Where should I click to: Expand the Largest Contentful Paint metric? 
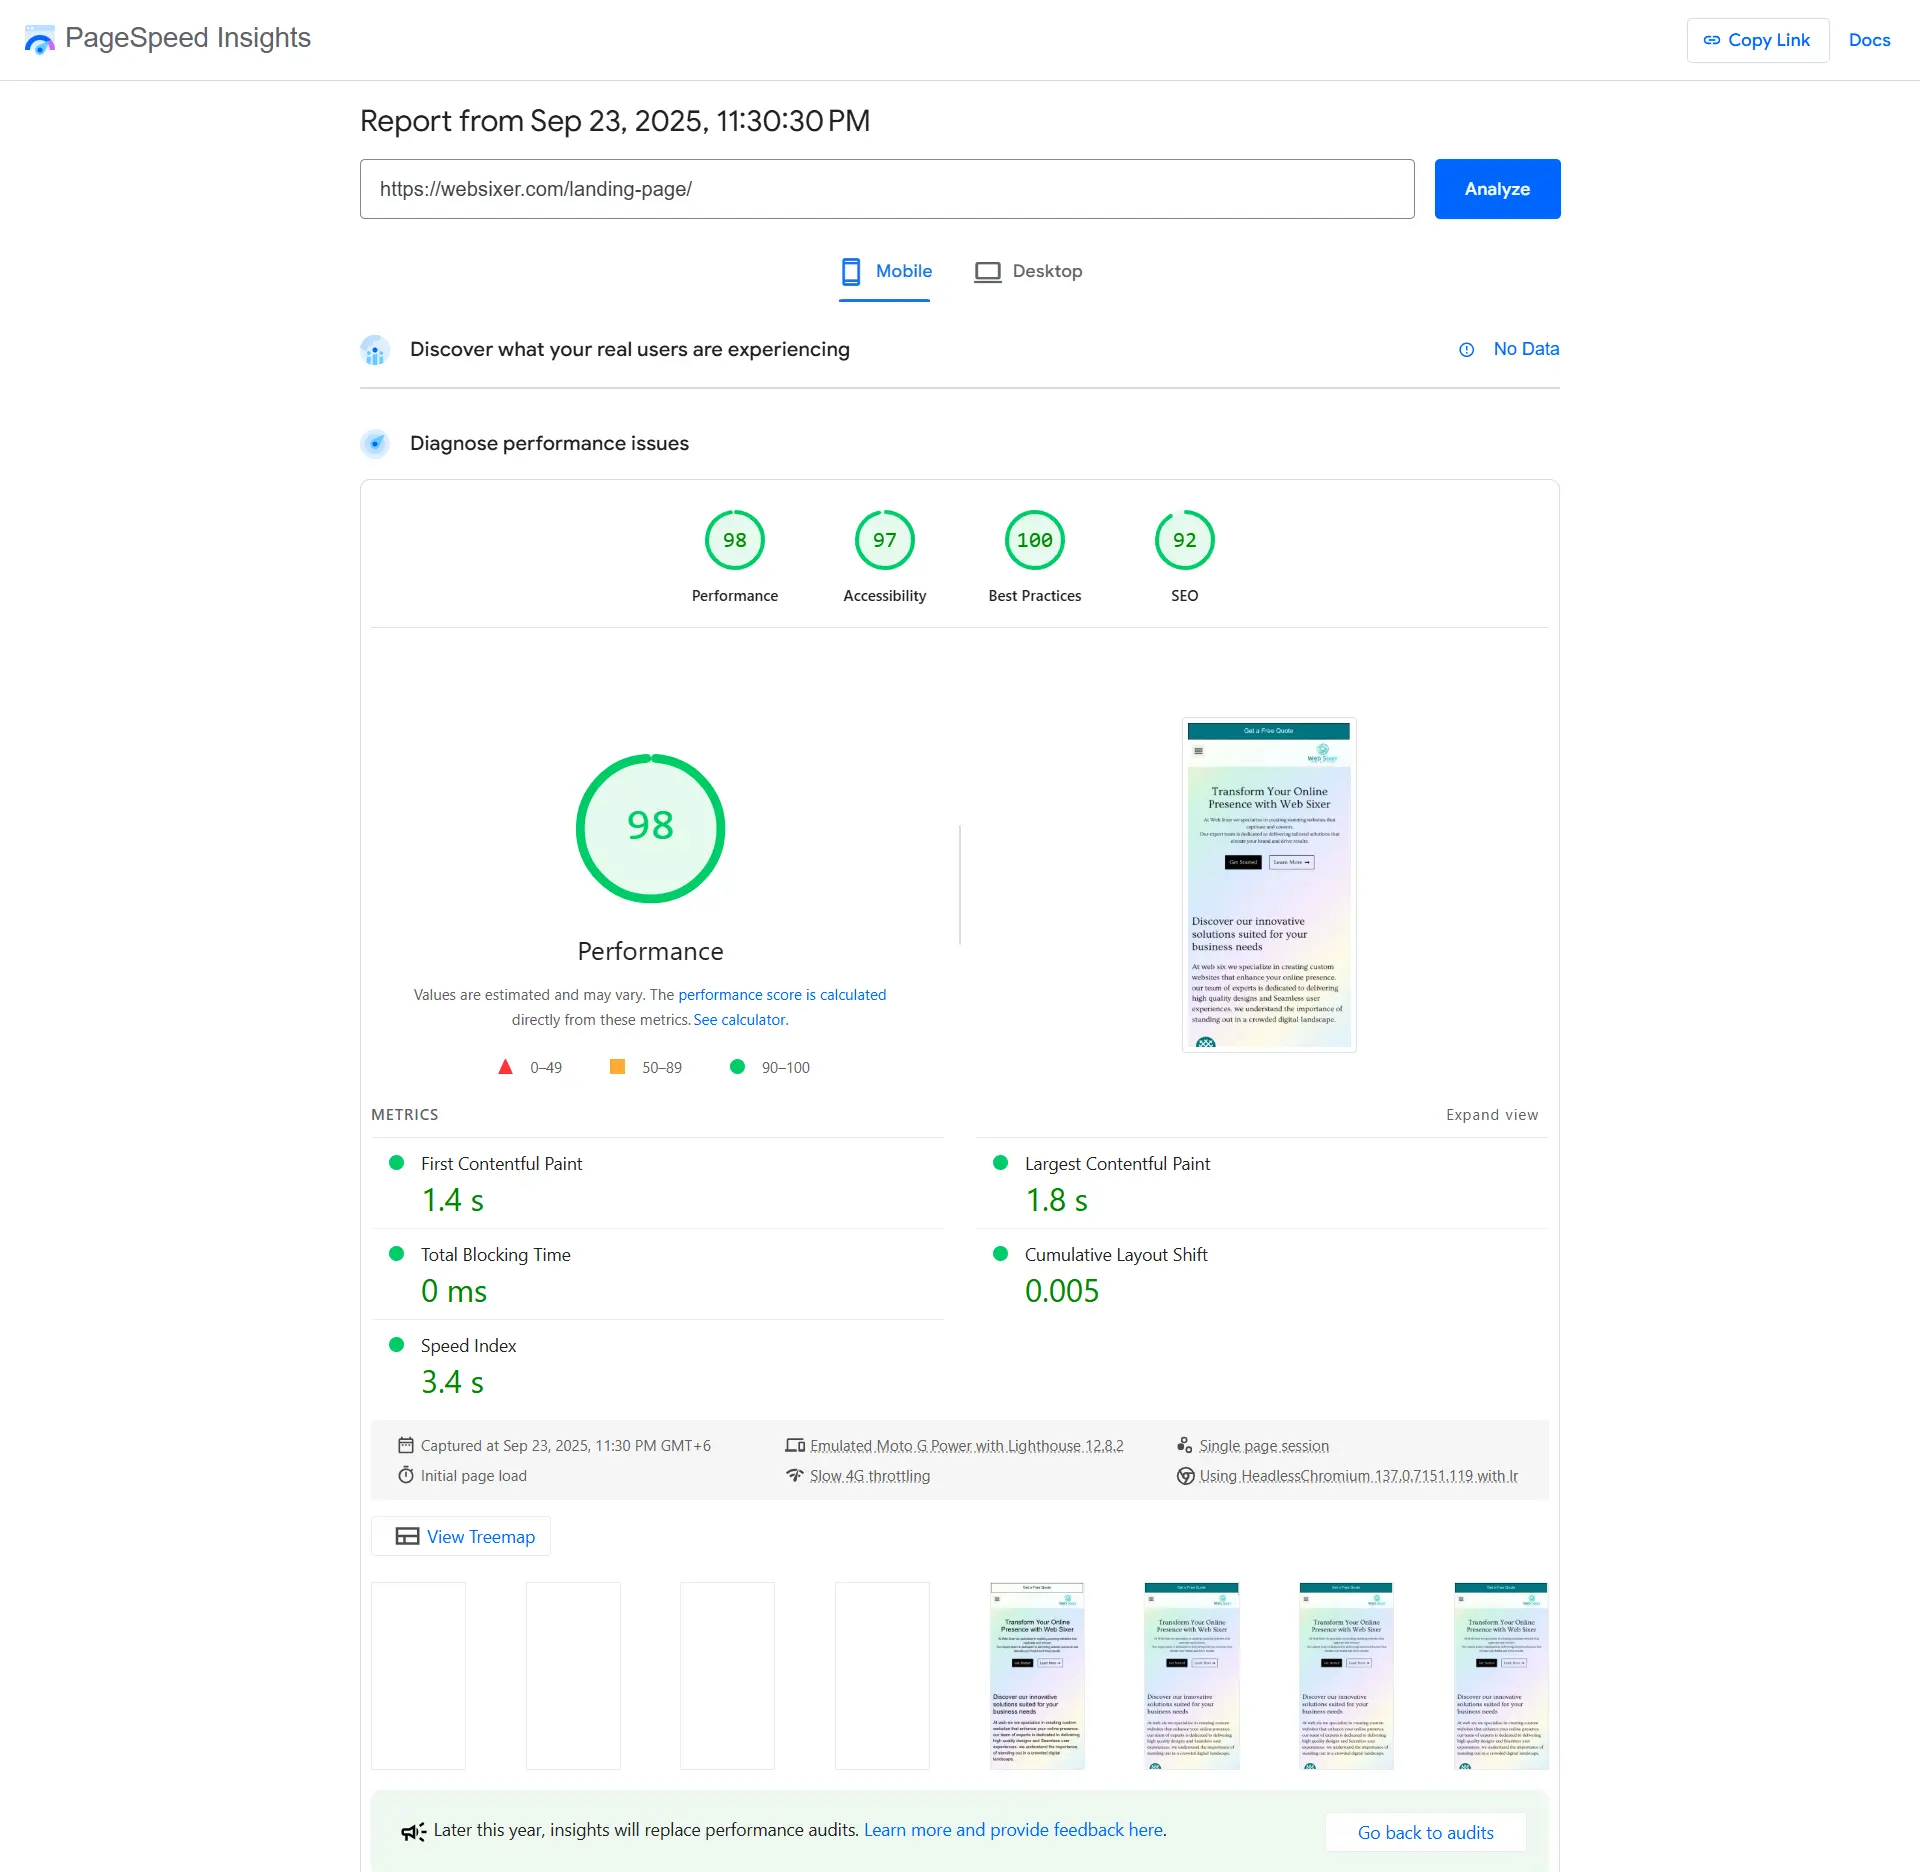(x=1117, y=1164)
